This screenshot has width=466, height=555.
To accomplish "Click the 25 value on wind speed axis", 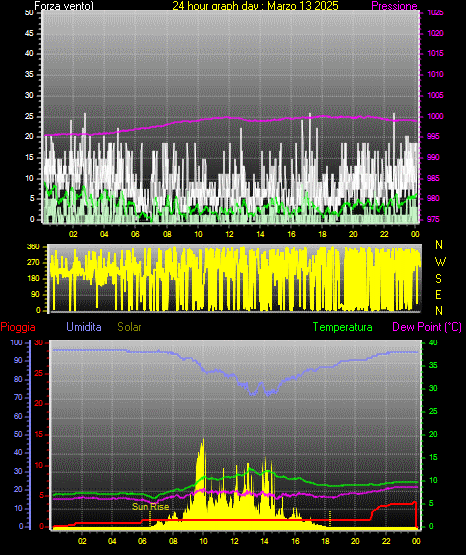I will pos(29,116).
